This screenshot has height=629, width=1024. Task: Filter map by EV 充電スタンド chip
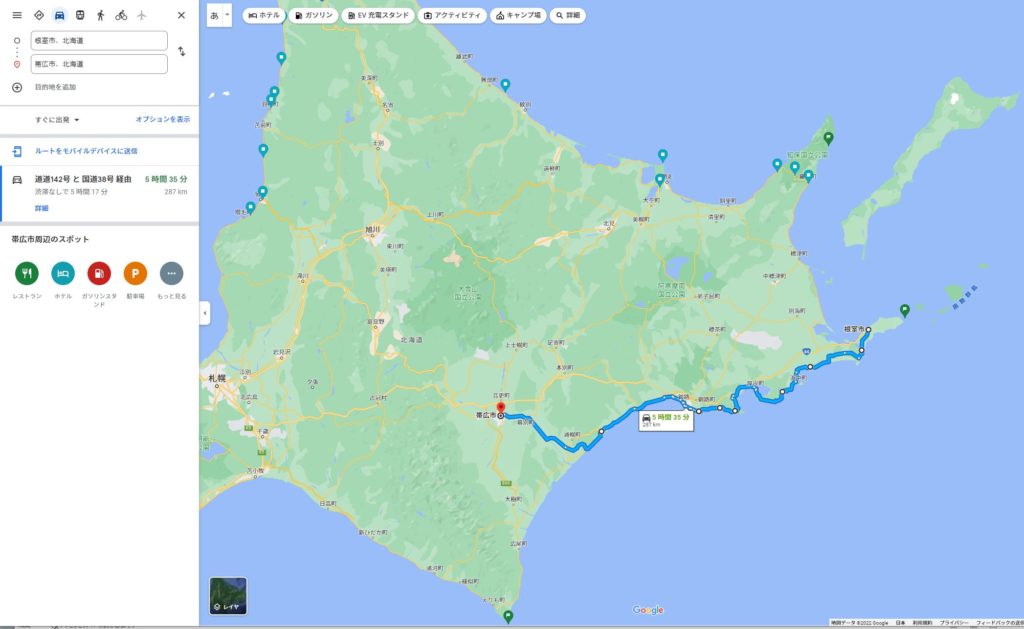[376, 16]
